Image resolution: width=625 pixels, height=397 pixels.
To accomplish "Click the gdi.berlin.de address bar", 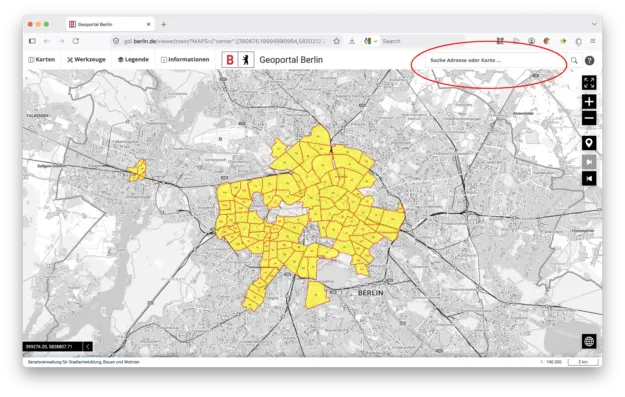I will coord(224,41).
